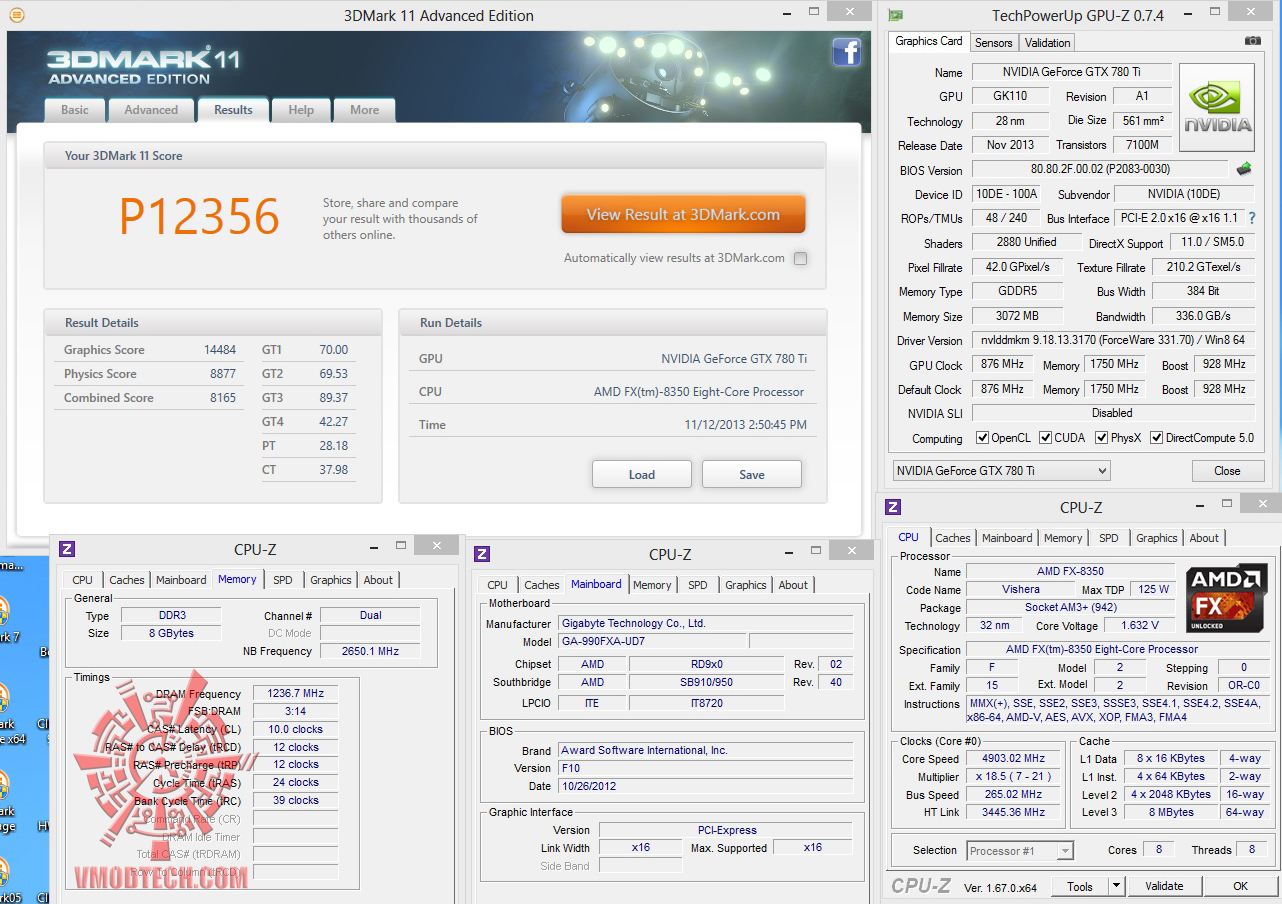The height and width of the screenshot is (904, 1282).
Task: Click the GPU-Z camera screenshot icon
Action: tap(1252, 41)
